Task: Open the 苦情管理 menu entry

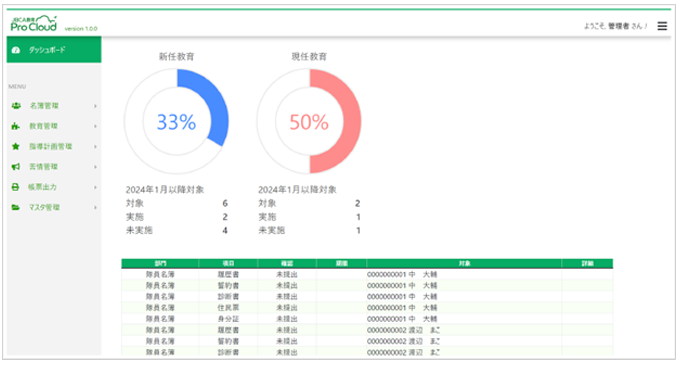Action: point(54,167)
